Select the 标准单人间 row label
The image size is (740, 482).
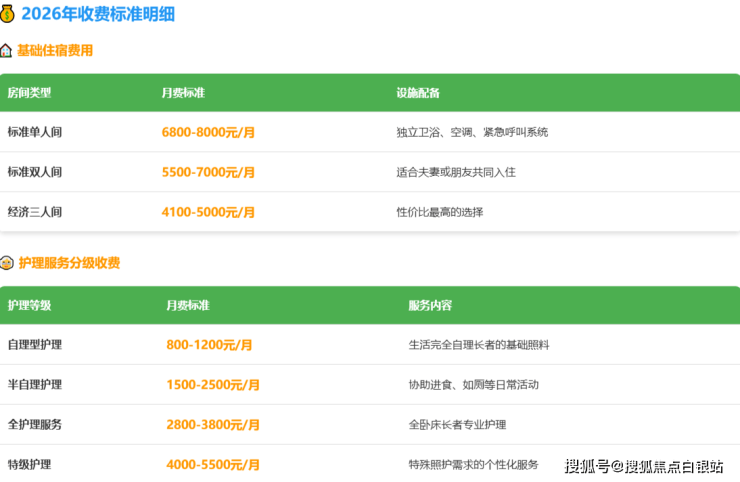35,132
